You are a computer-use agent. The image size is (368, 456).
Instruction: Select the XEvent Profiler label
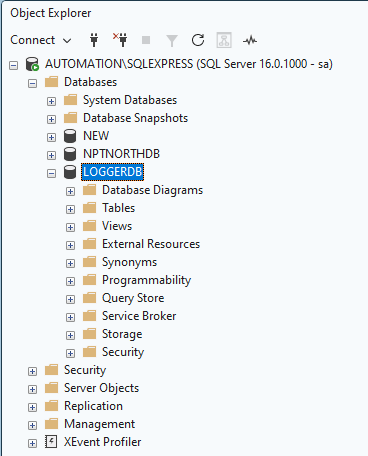pos(103,442)
